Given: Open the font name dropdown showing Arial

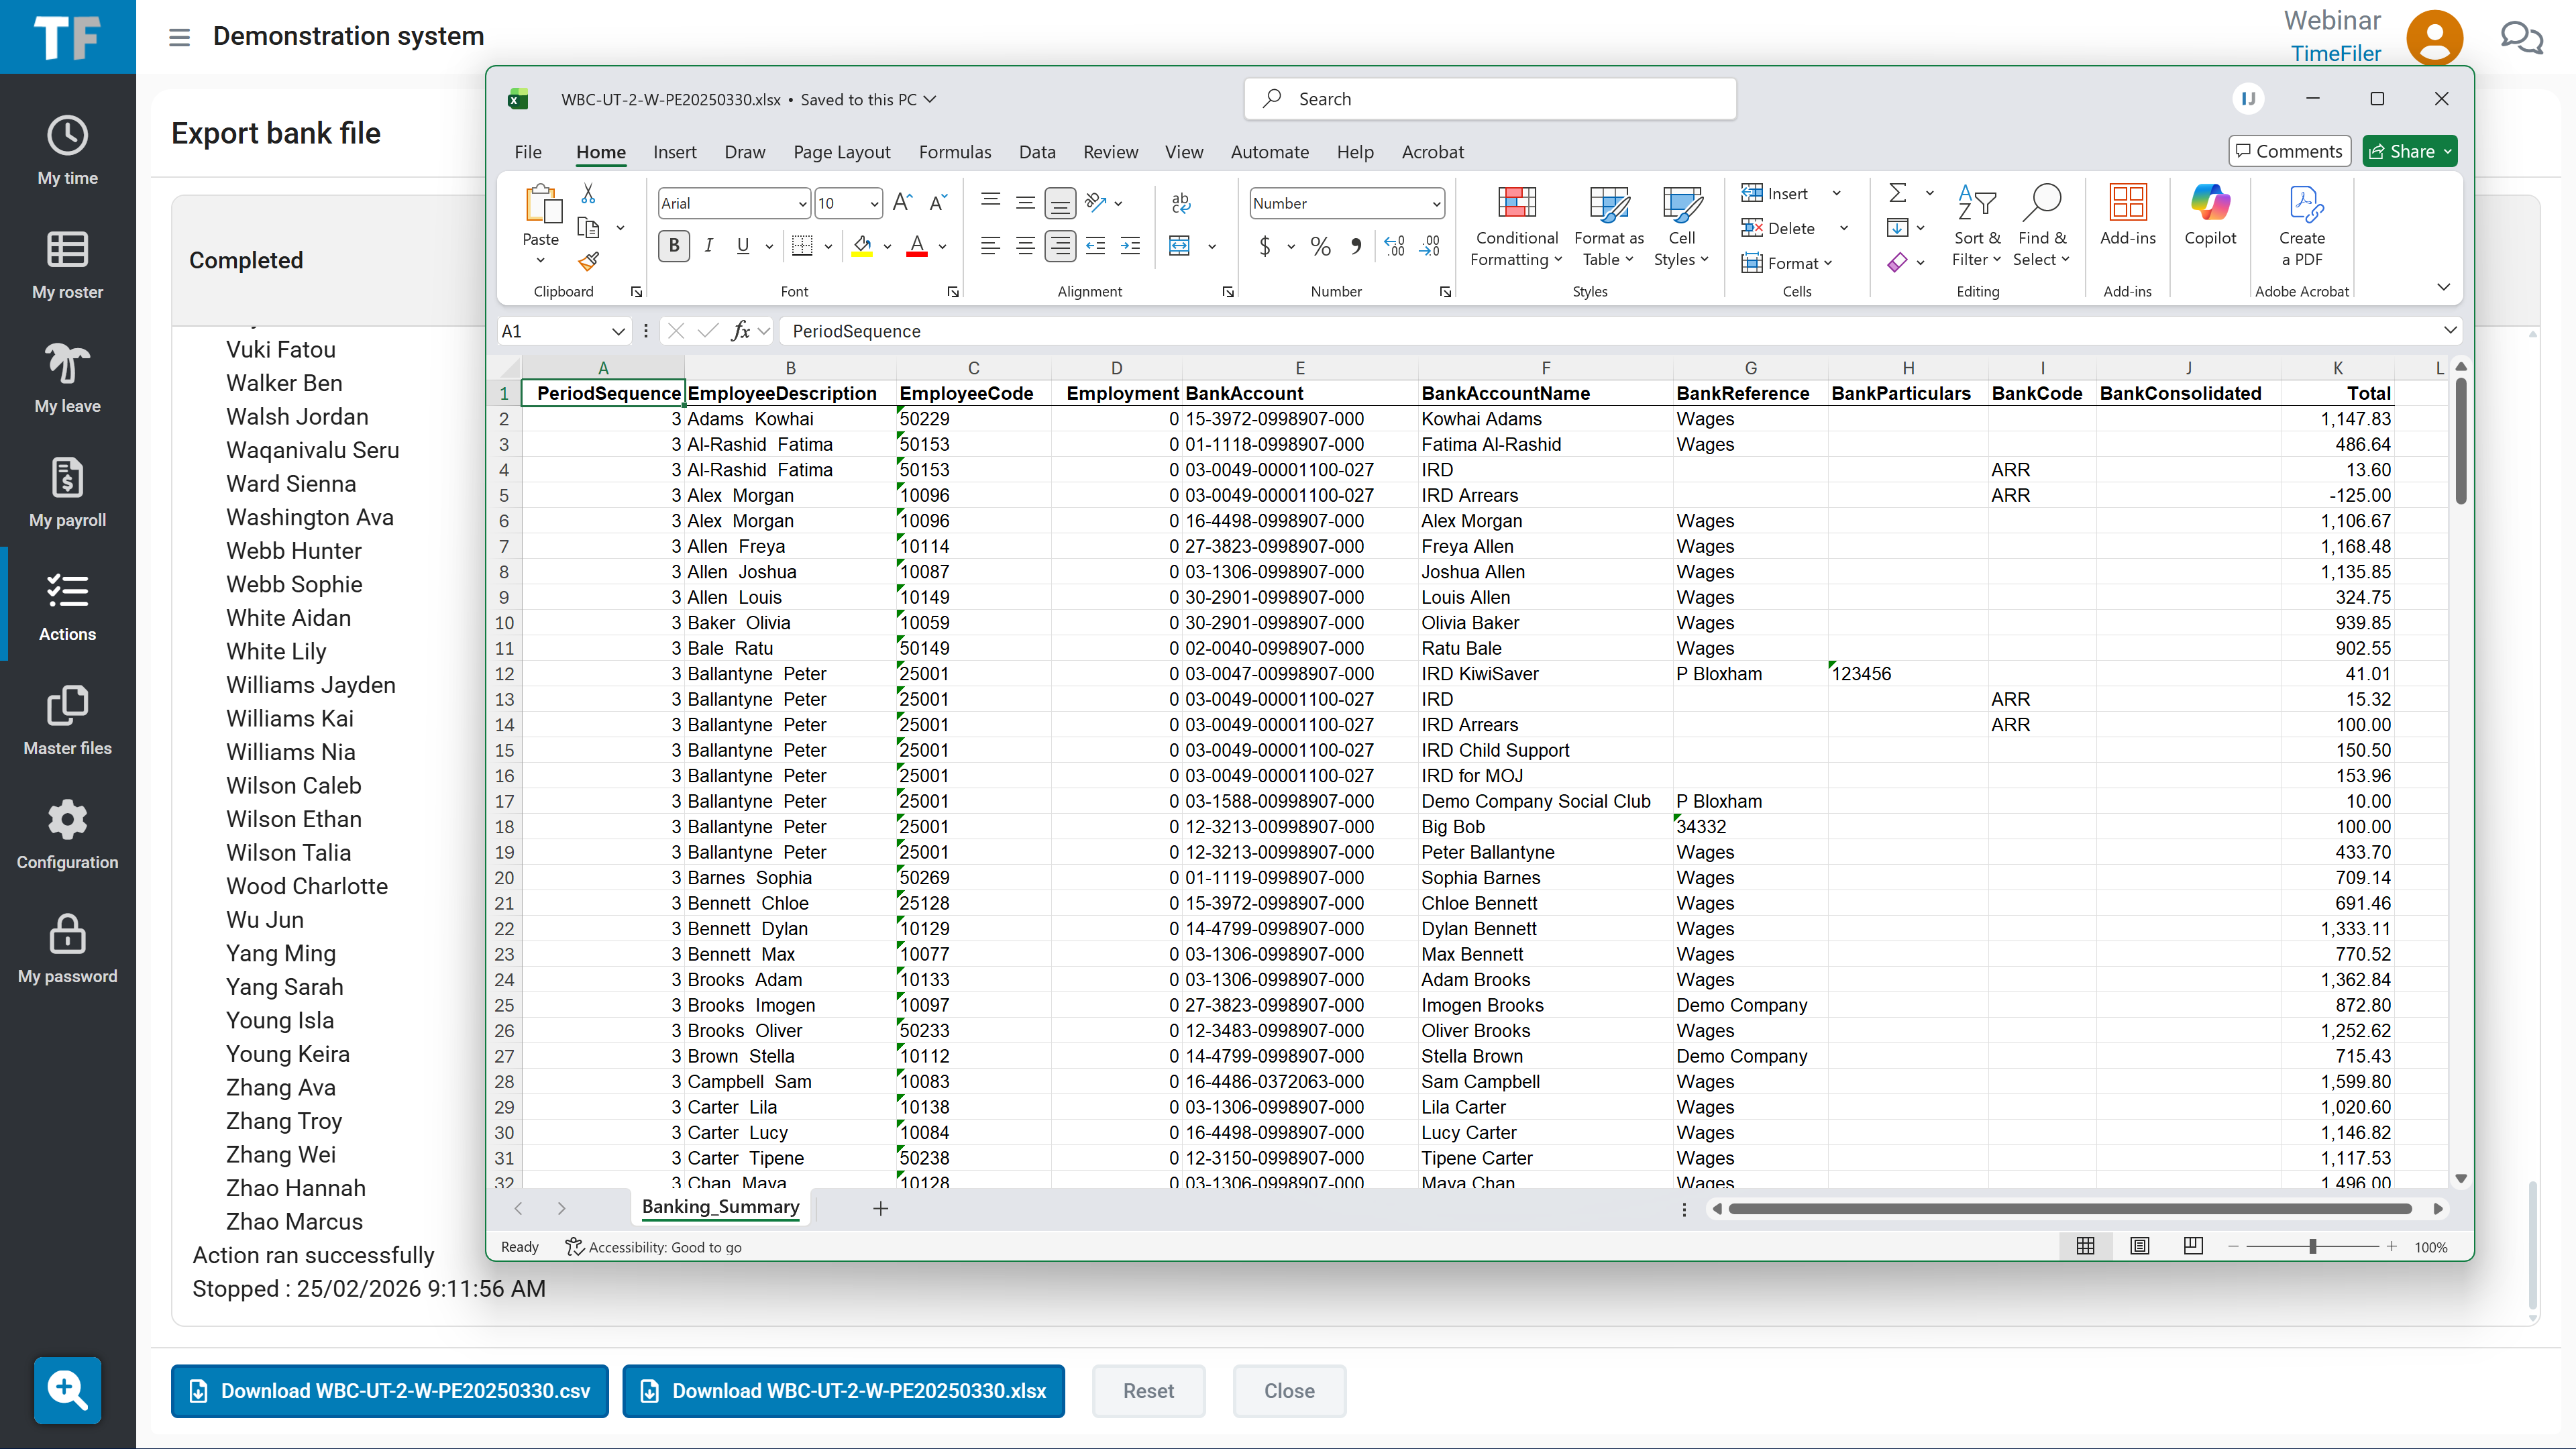Looking at the screenshot, I should point(802,204).
